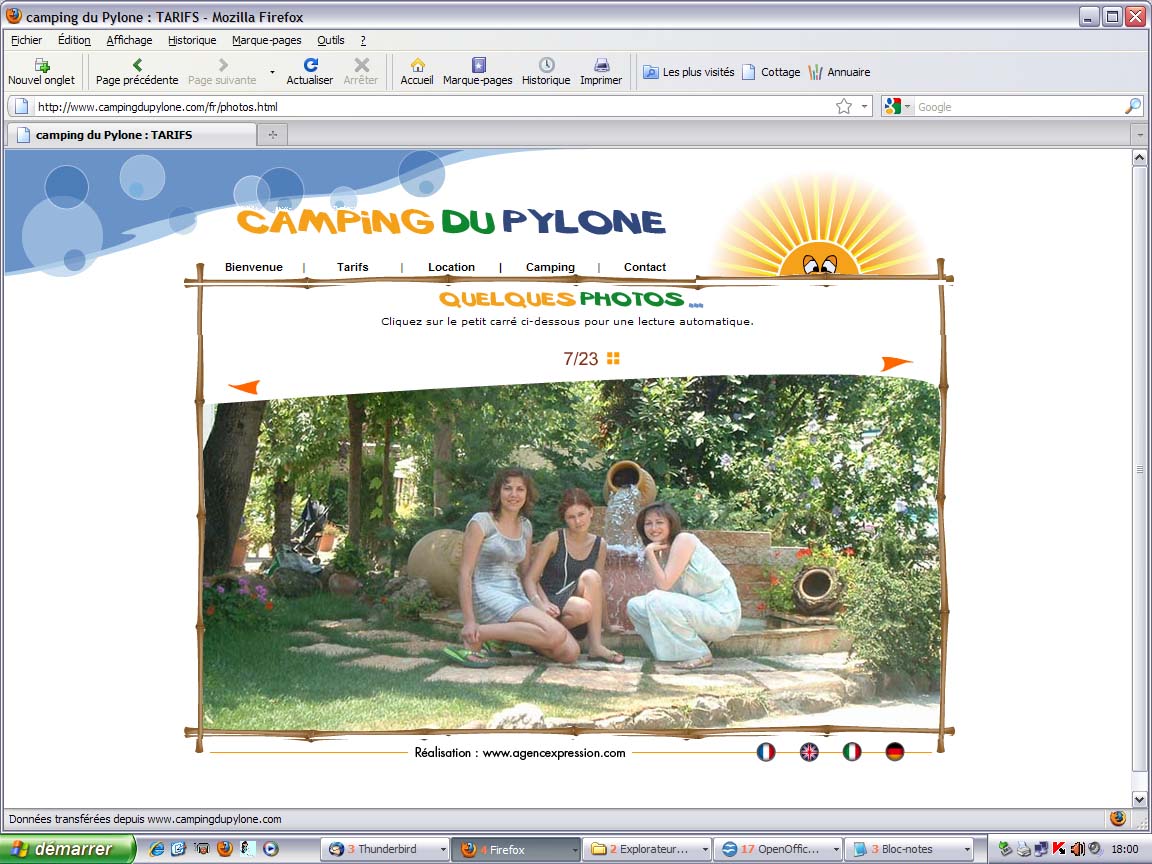Go back with Page précédente button
Viewport: 1152px width, 864px height.
[x=137, y=71]
